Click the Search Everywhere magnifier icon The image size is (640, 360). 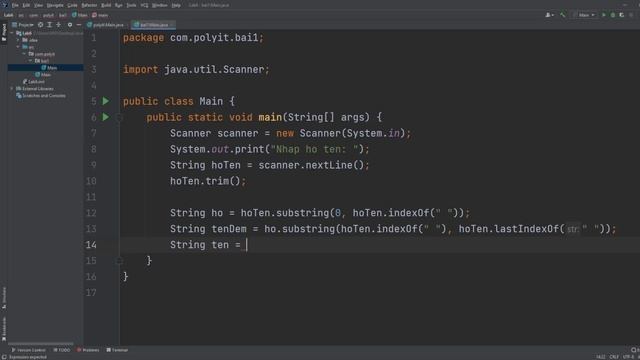coord(634,350)
